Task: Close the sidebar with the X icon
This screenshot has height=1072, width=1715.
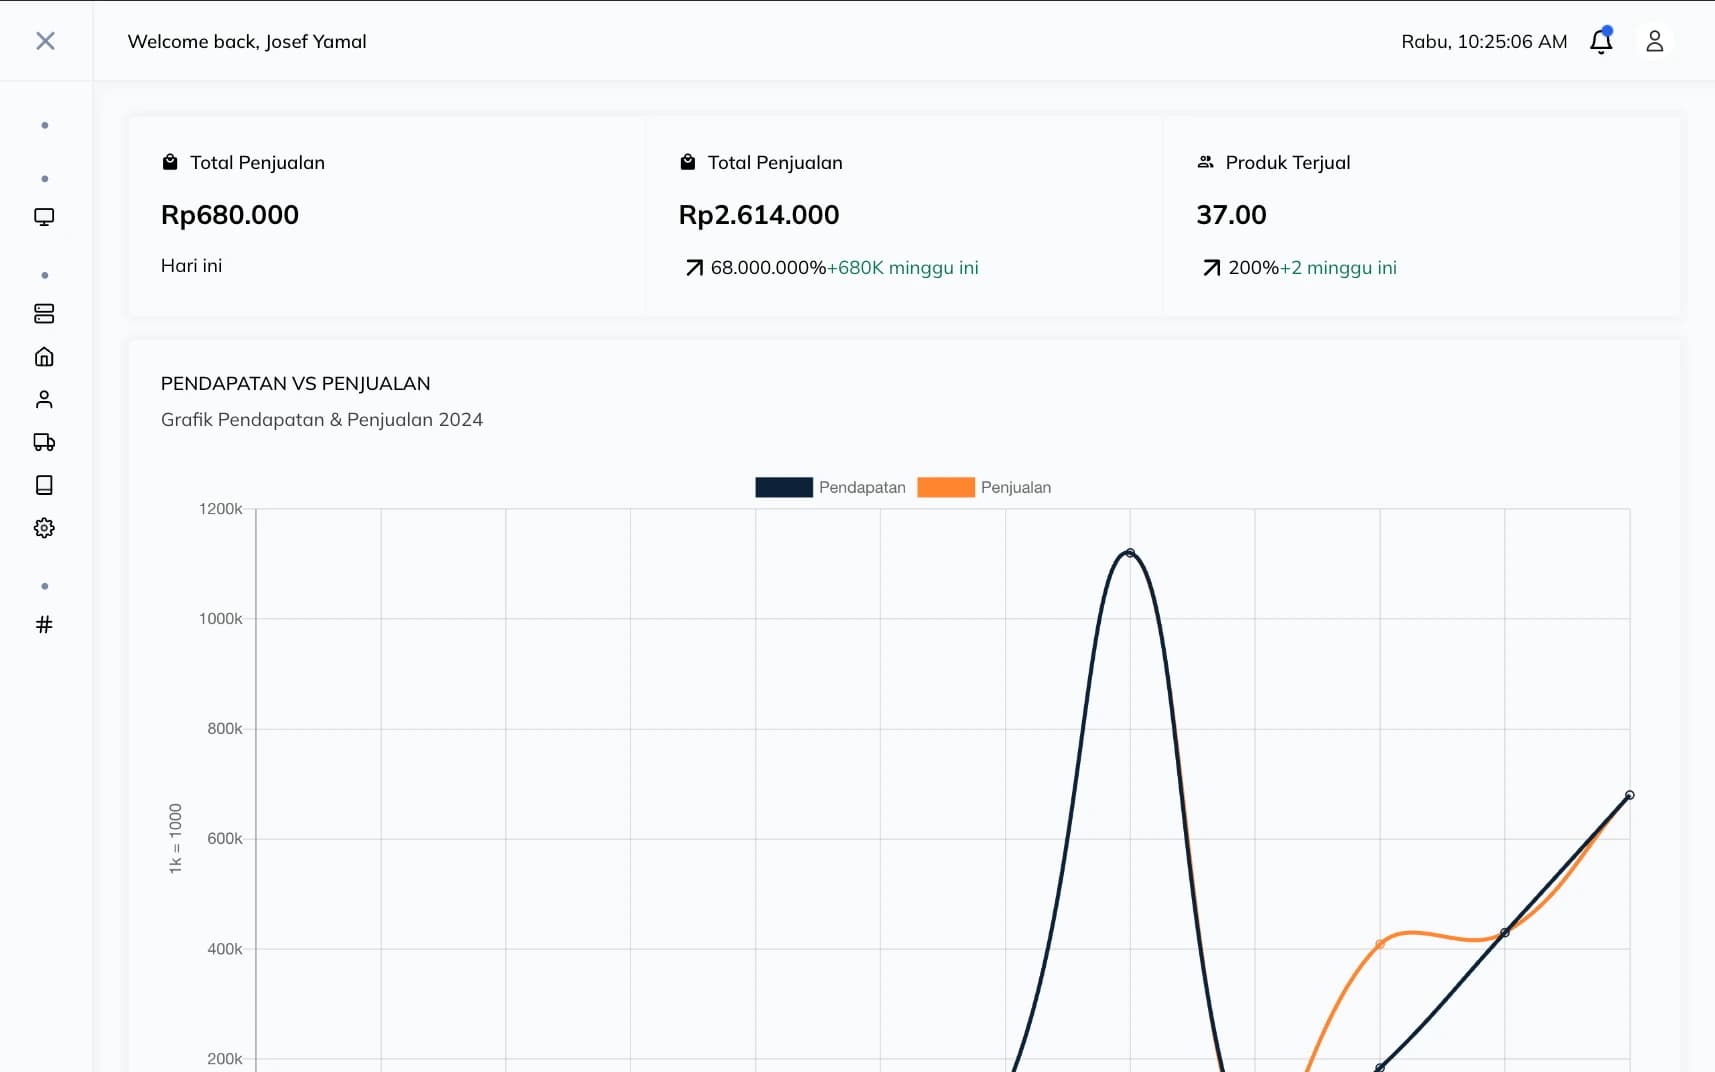Action: (x=45, y=41)
